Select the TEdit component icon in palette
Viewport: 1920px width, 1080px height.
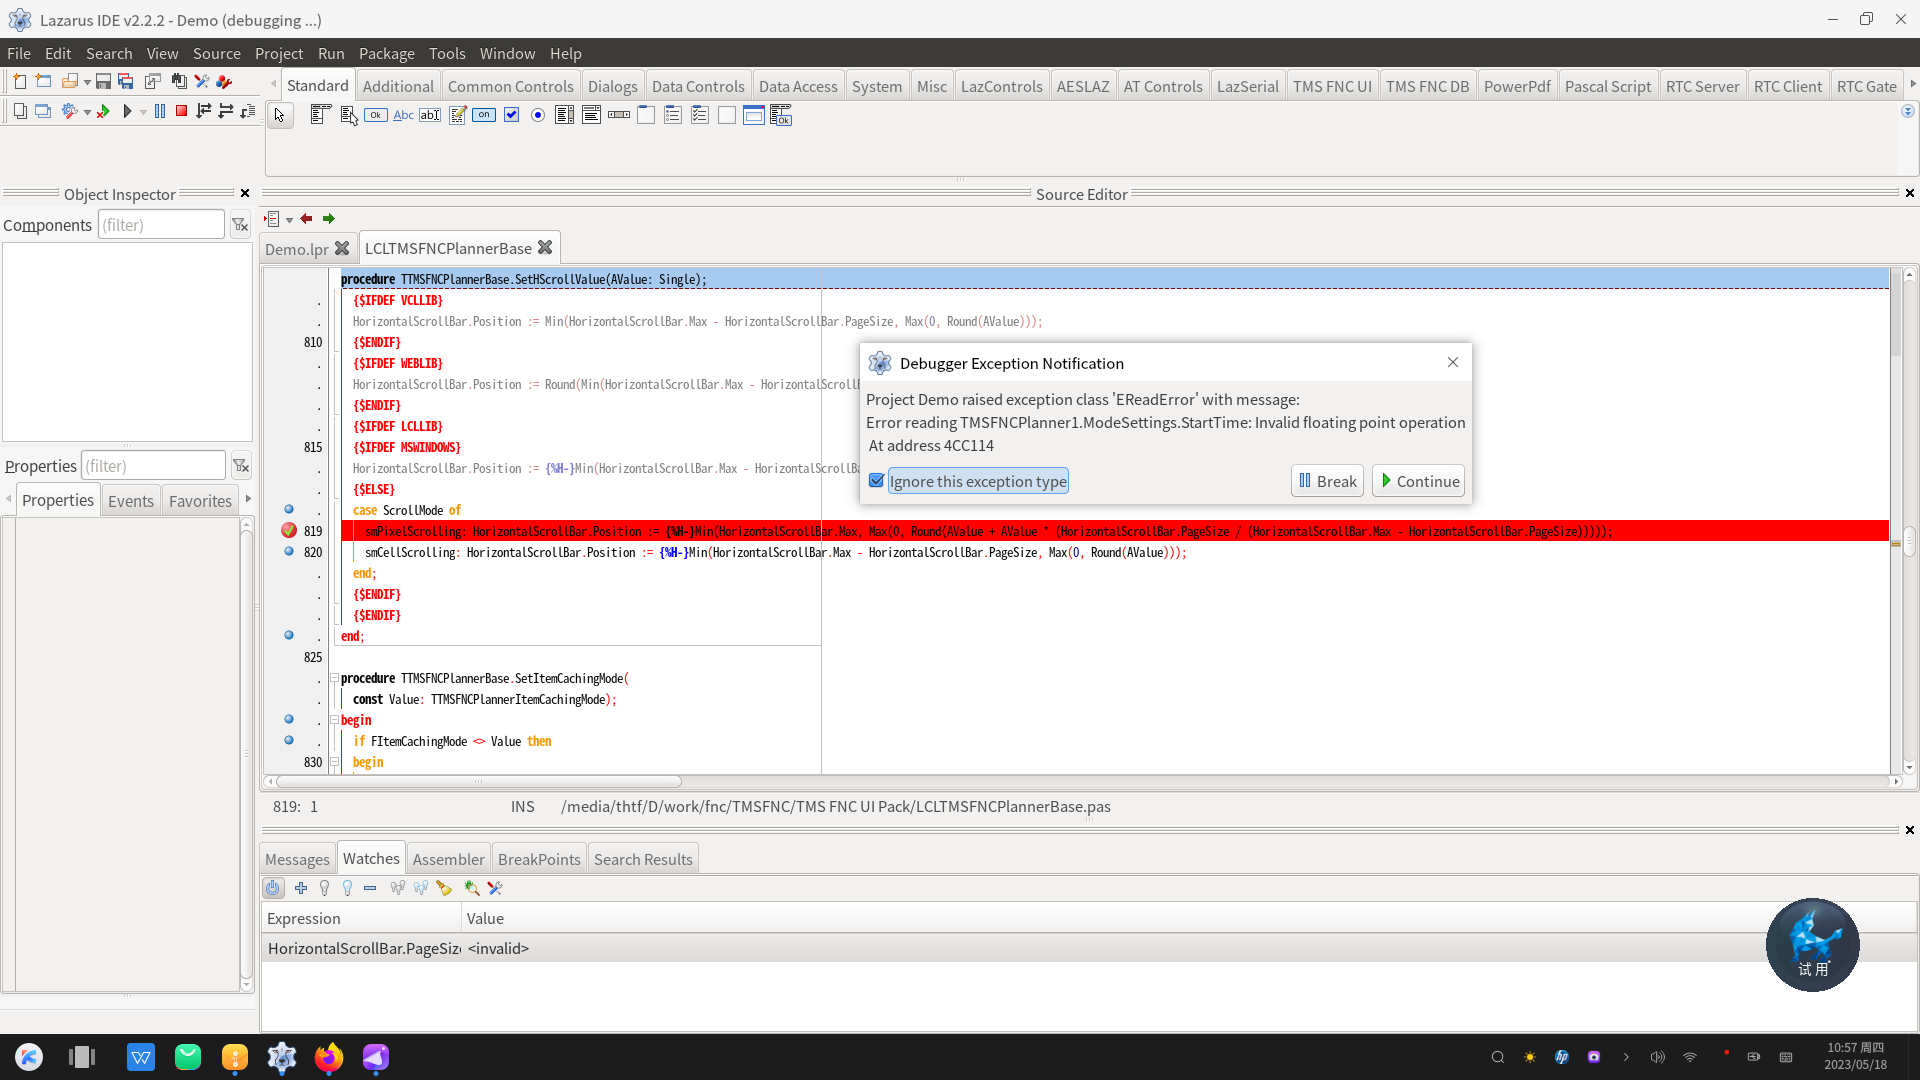tap(430, 115)
